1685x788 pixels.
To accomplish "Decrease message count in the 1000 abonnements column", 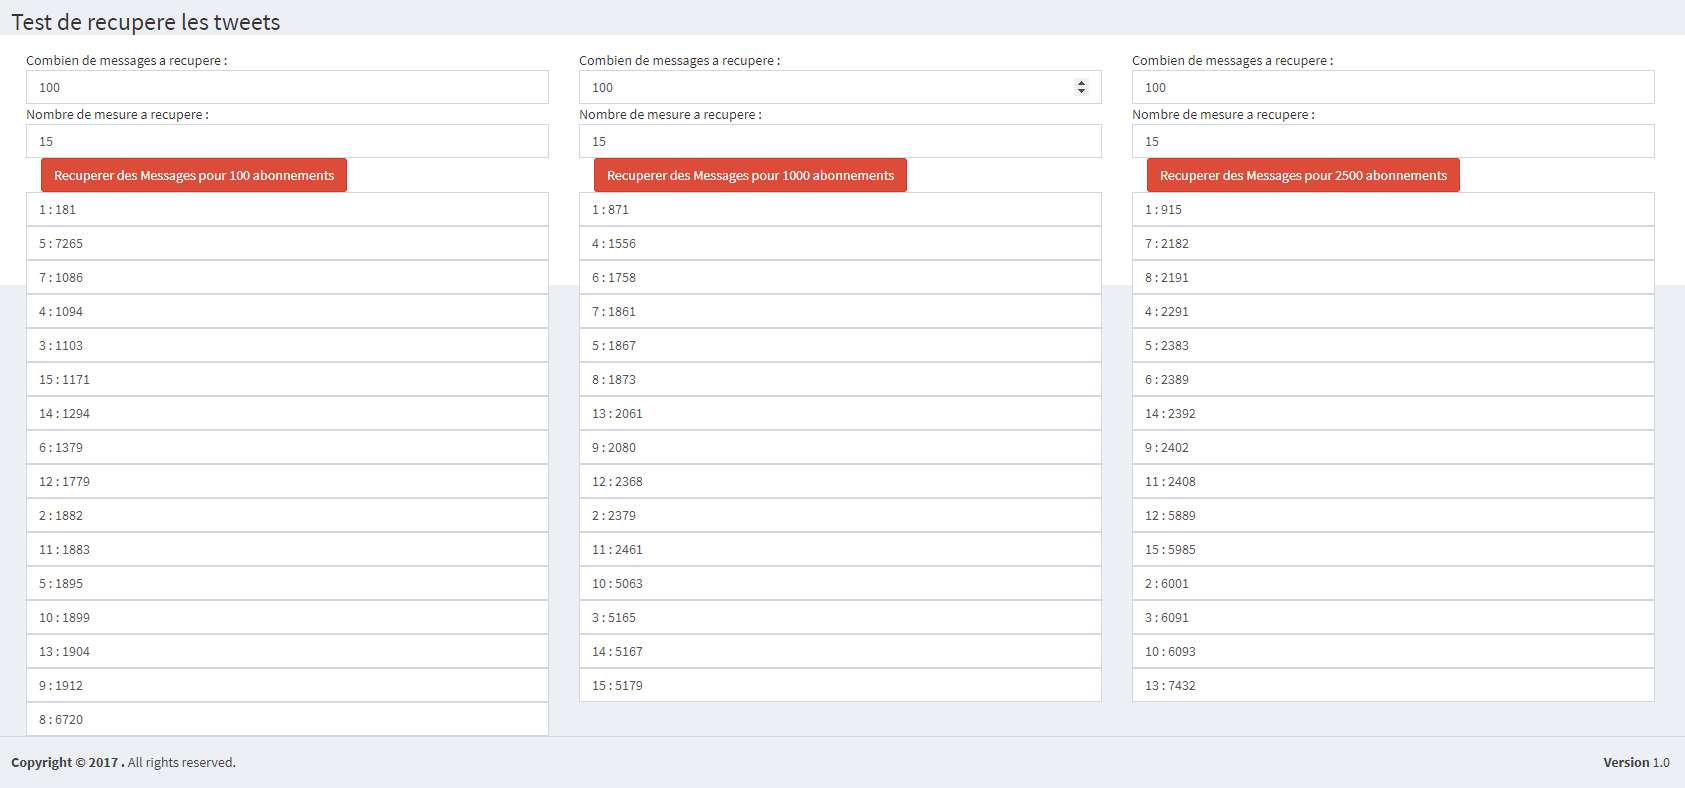I will click(1081, 91).
